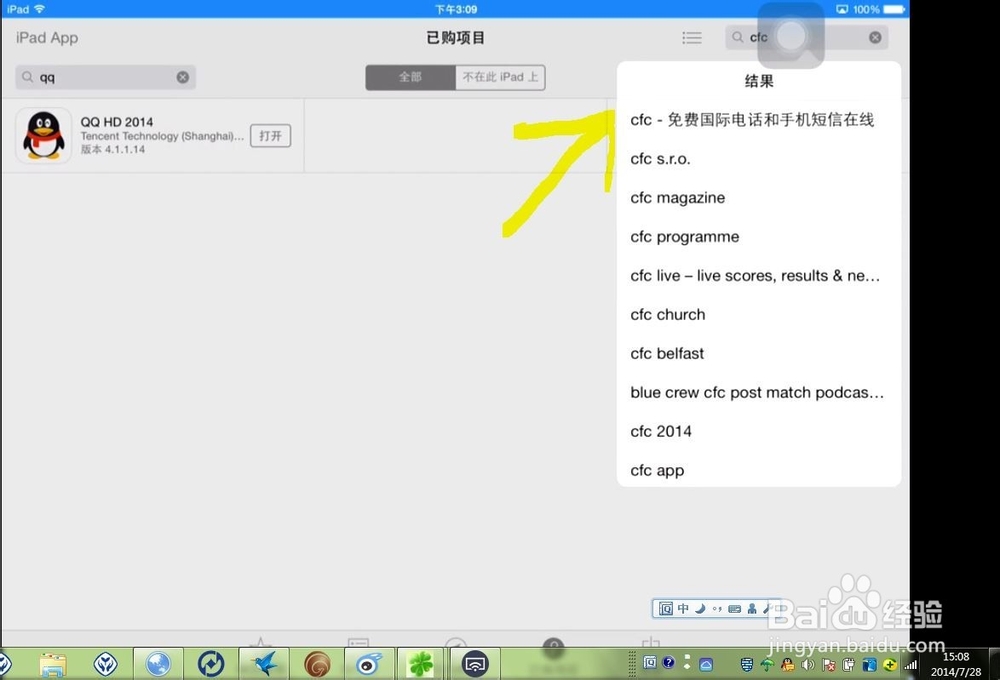This screenshot has width=1000, height=680.
Task: Open the blue hummingbird taskbar app
Action: (264, 665)
